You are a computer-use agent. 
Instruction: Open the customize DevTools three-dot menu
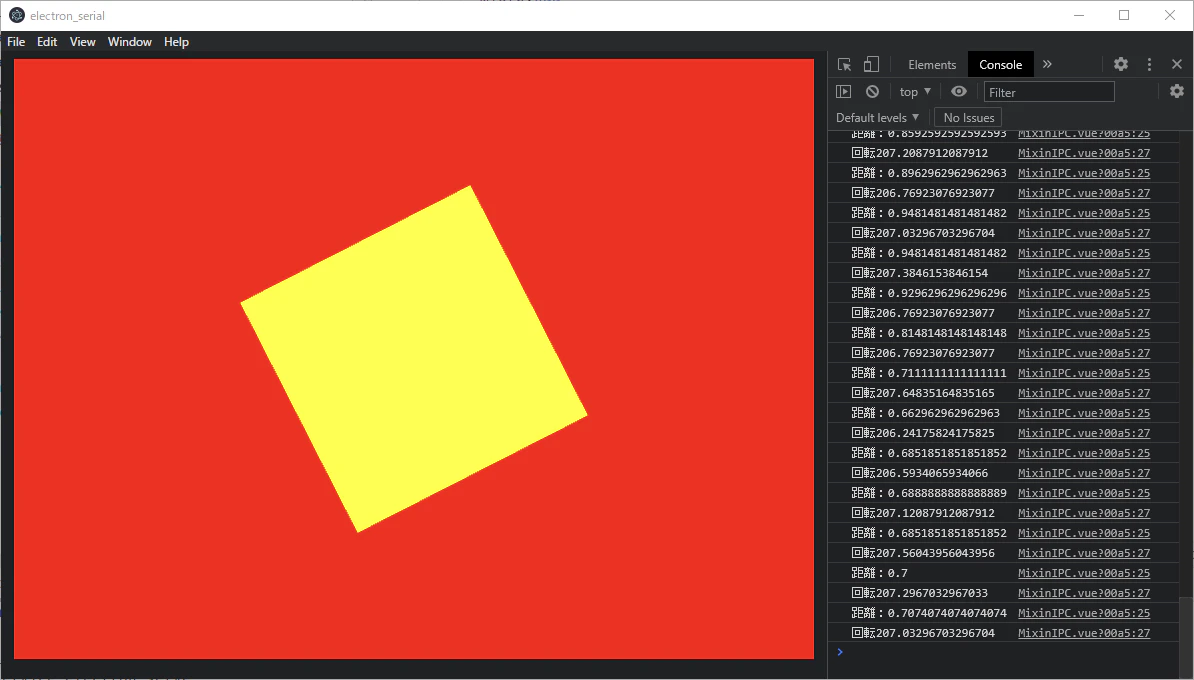coord(1149,65)
